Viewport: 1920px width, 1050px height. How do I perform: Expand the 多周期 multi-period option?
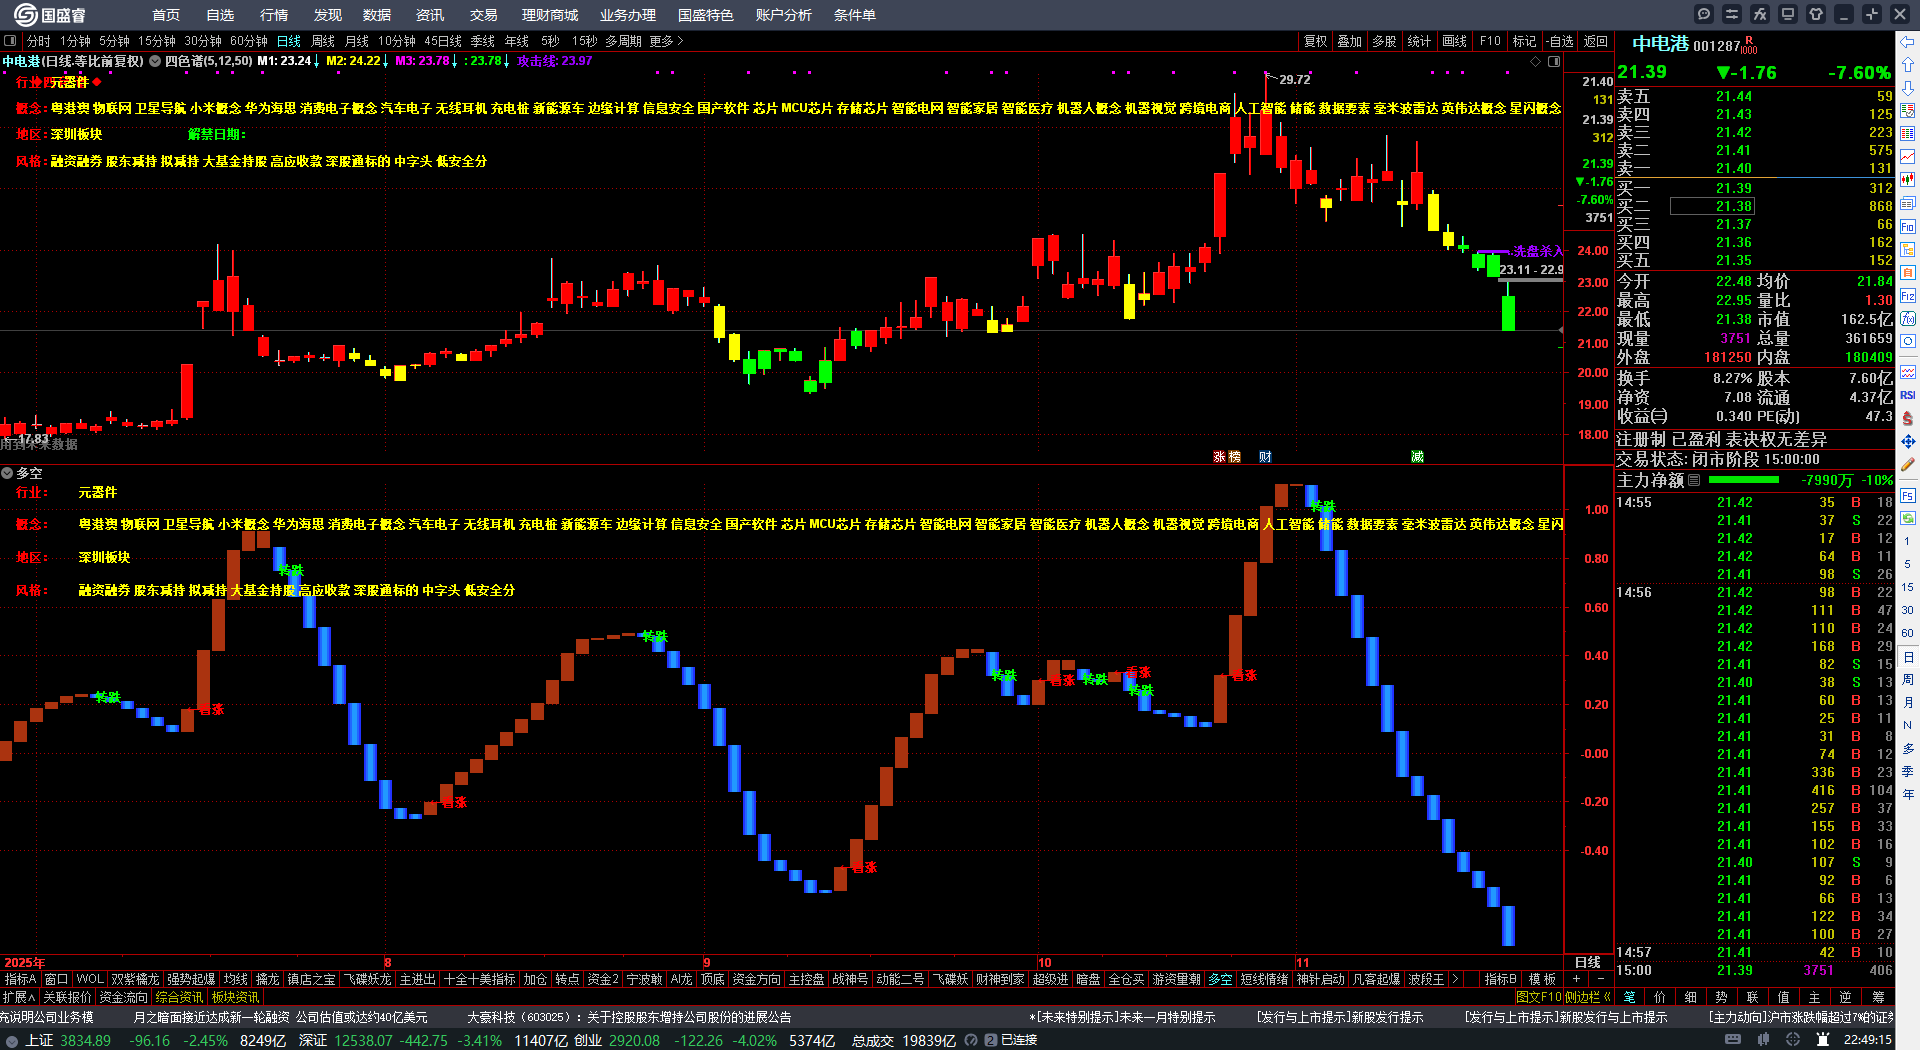tap(623, 41)
